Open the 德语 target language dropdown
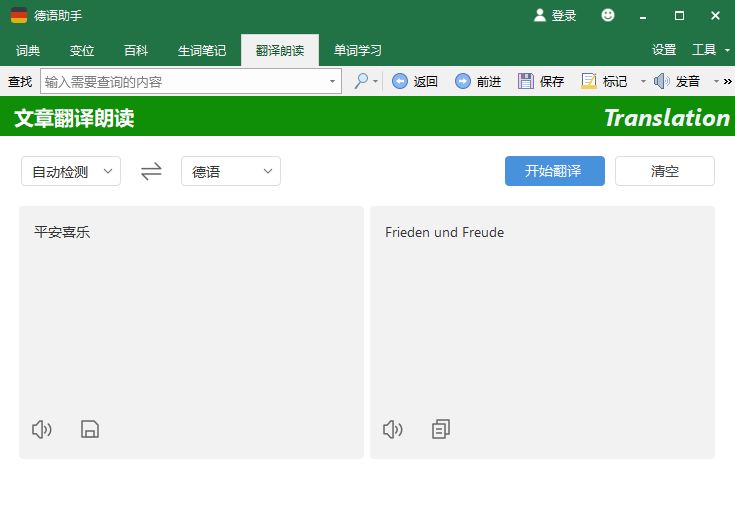The height and width of the screenshot is (526, 735). 231,171
